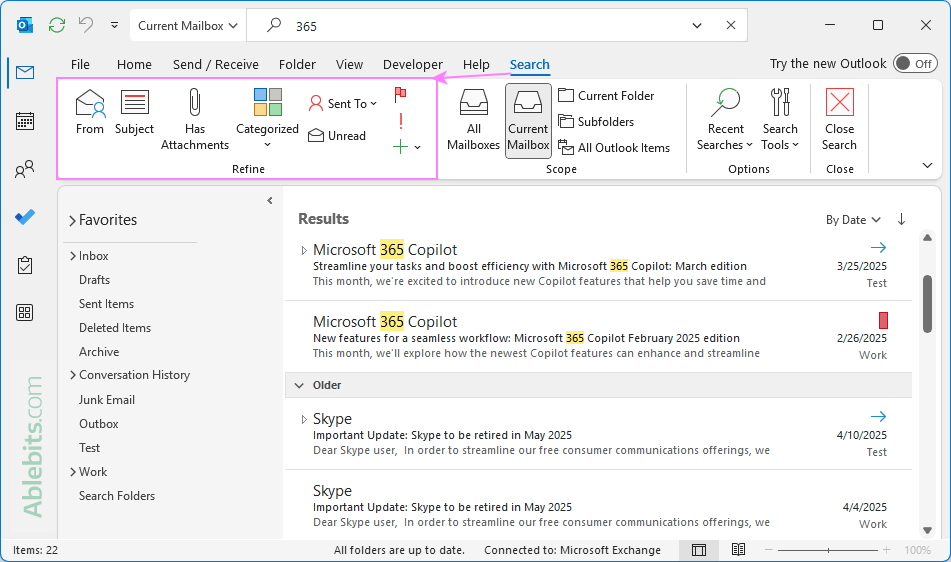Open the People contacts sidebar icon
This screenshot has width=951, height=562.
(x=25, y=169)
